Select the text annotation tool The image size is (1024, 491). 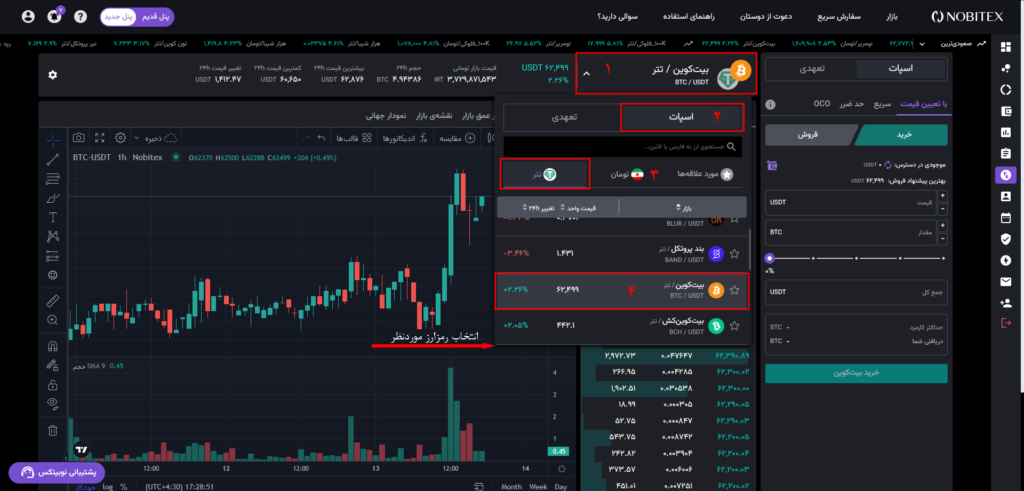pos(52,217)
